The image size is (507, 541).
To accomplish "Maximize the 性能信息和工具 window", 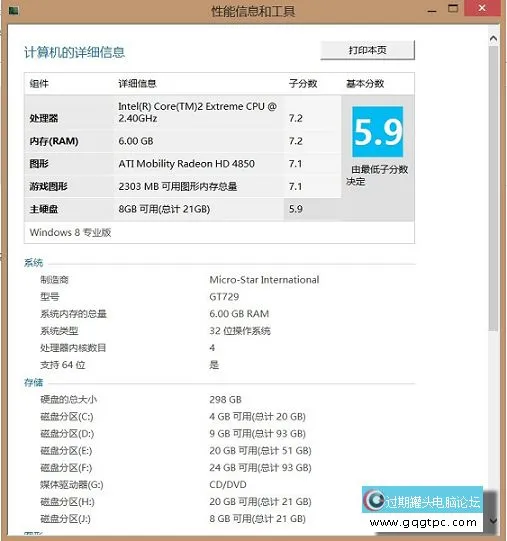I will coord(453,8).
